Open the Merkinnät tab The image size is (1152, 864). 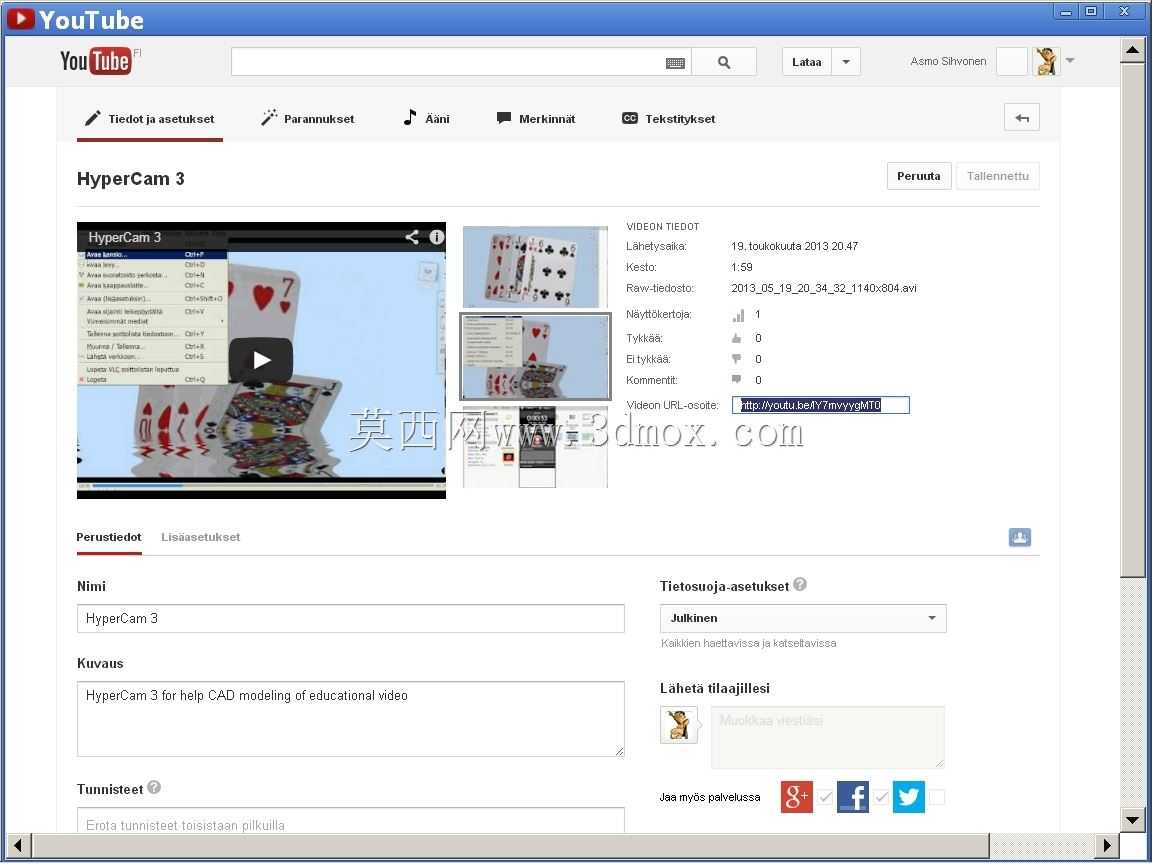(536, 119)
